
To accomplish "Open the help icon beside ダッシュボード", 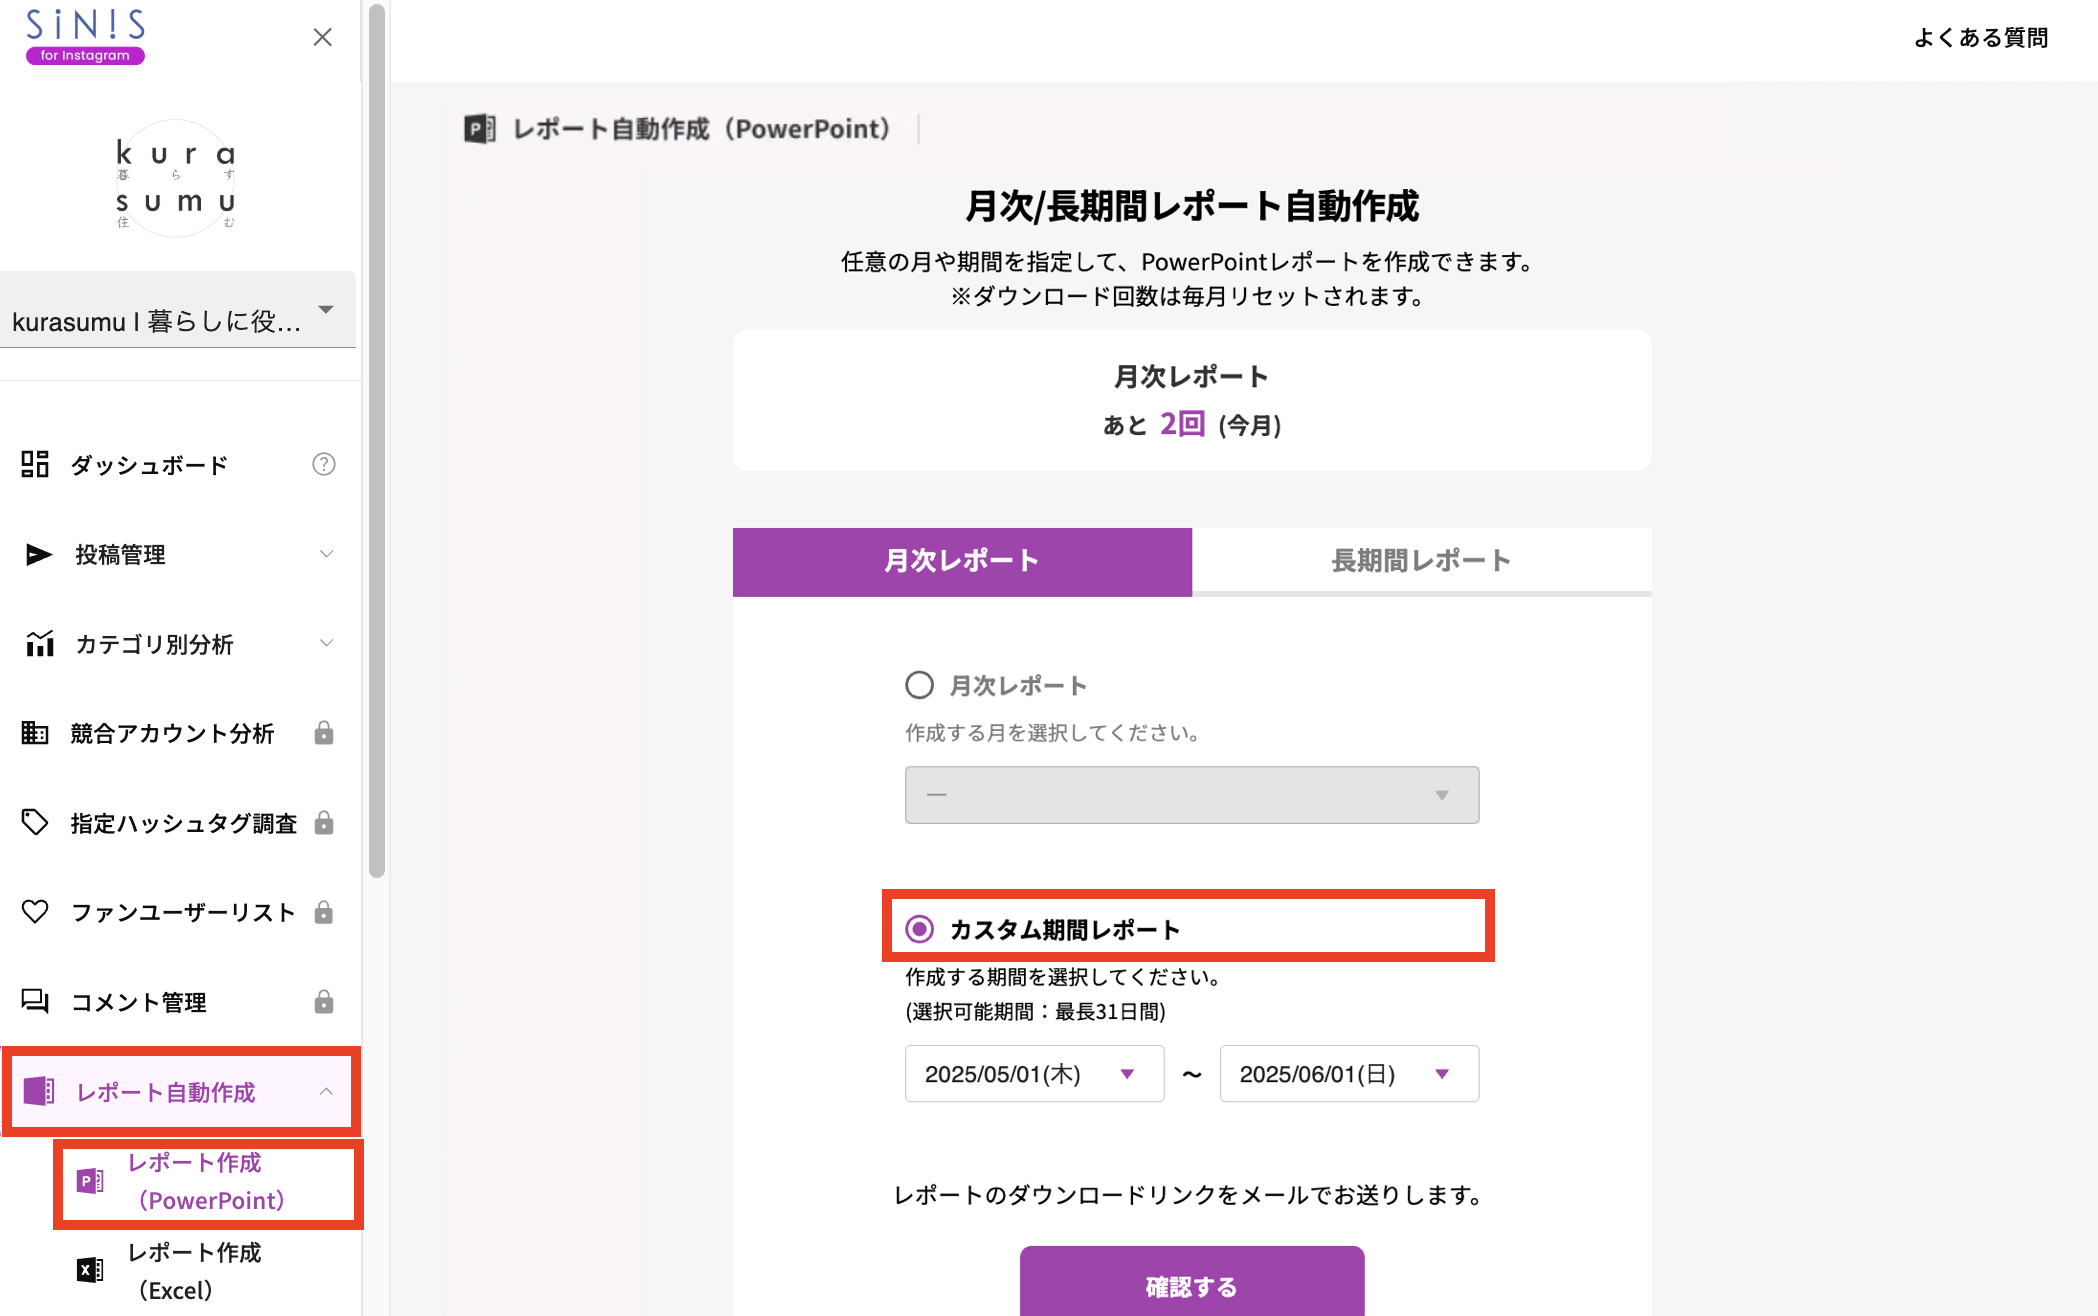I will tap(323, 464).
